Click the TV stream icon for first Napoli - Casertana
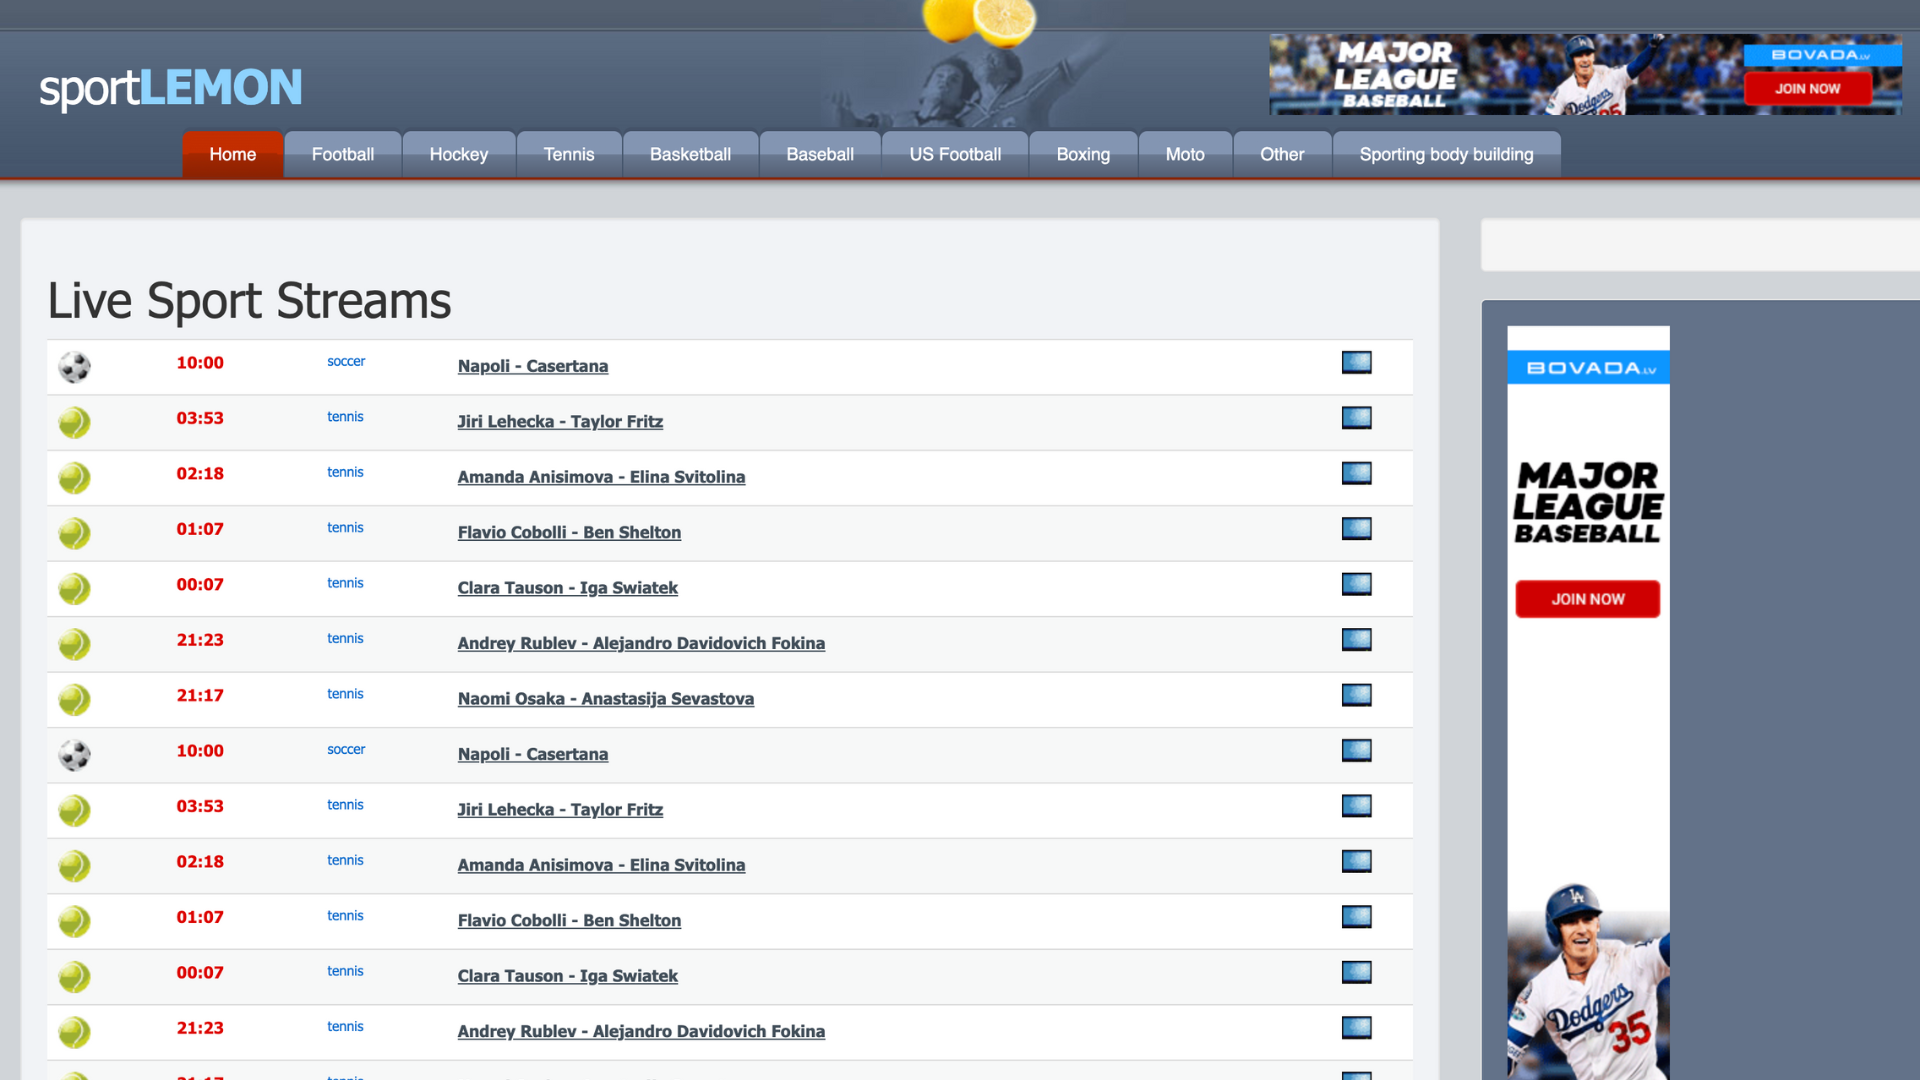 [x=1356, y=362]
